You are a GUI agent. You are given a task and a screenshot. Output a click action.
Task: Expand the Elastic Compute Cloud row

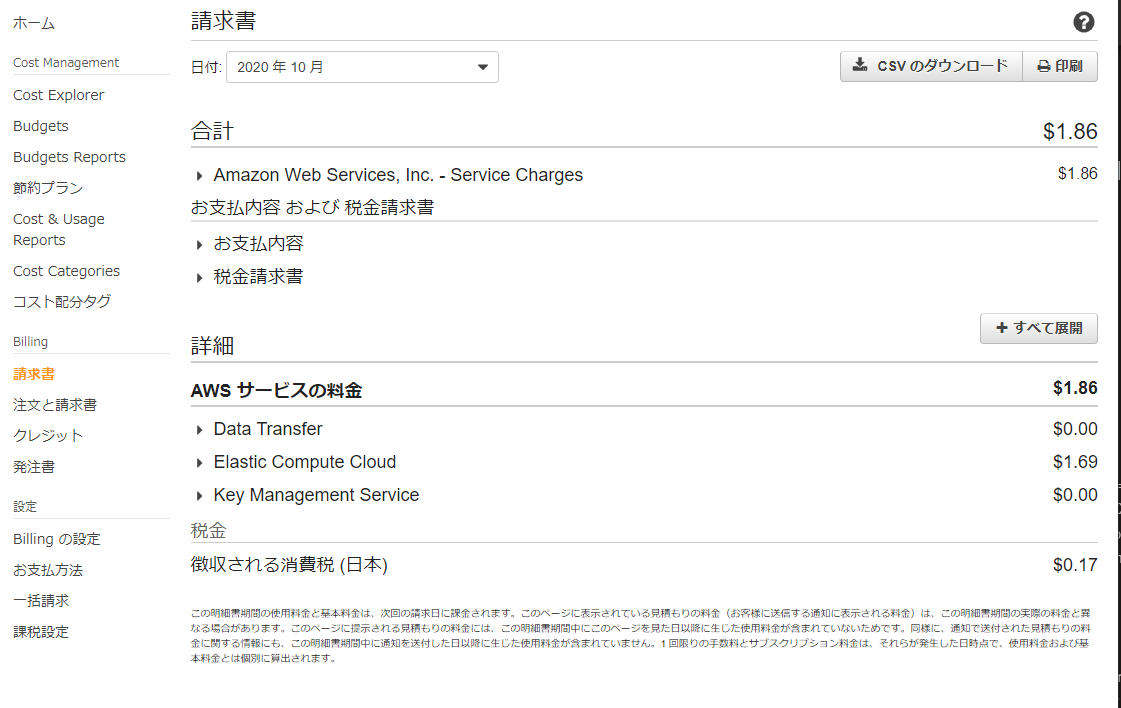pos(296,462)
